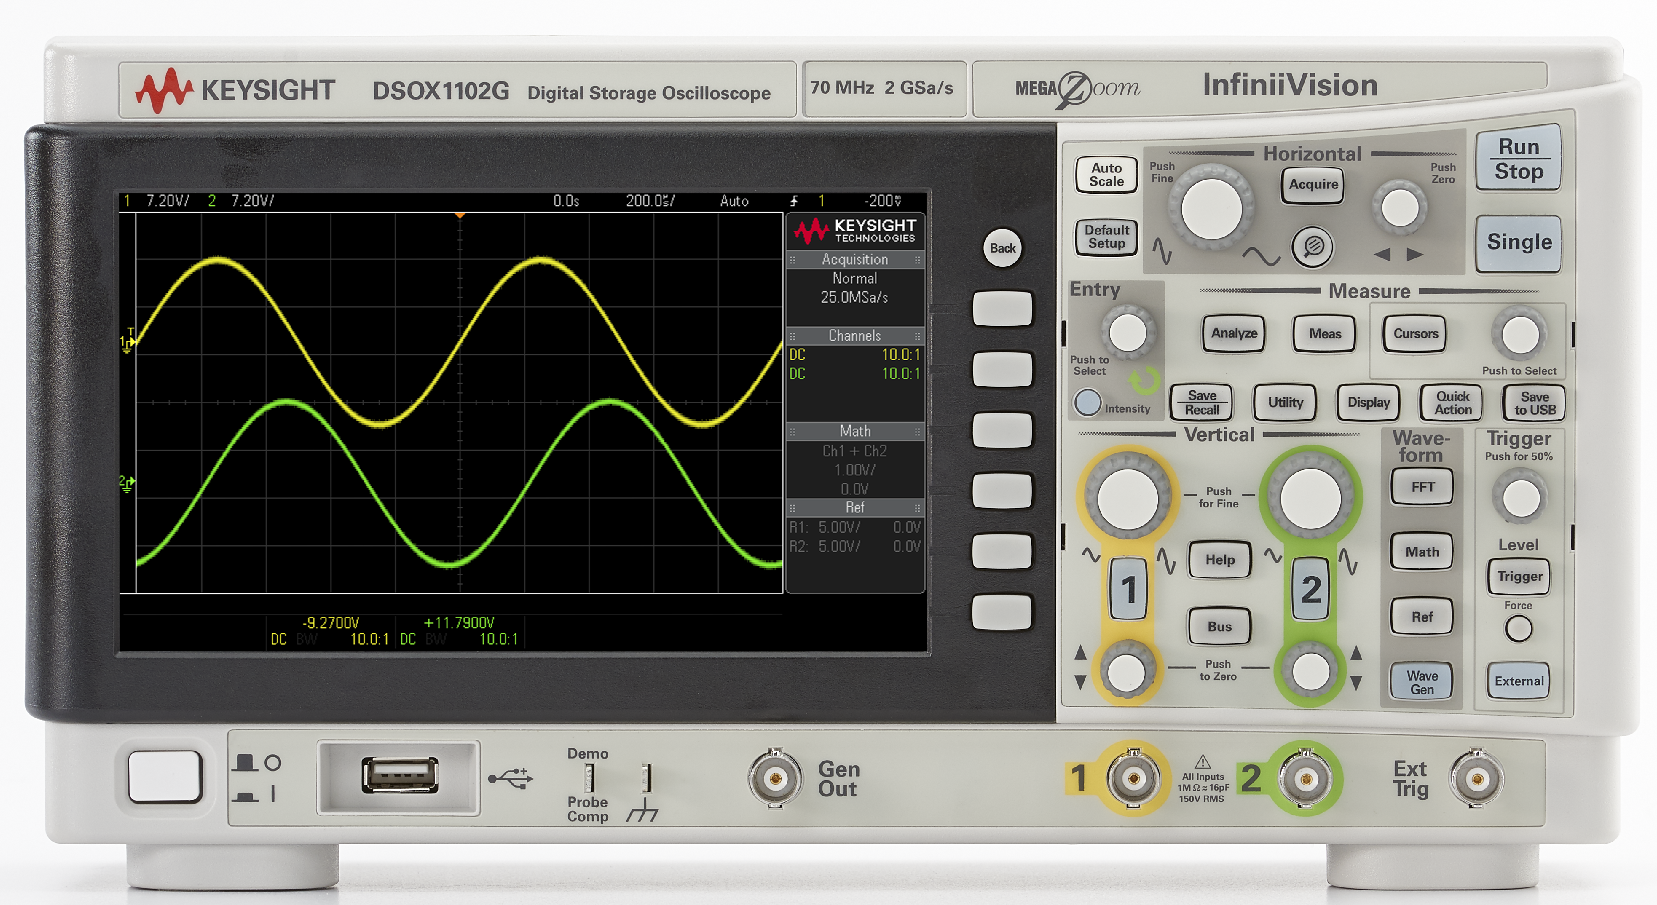Toggle channel 1 with the yellow key

1129,590
